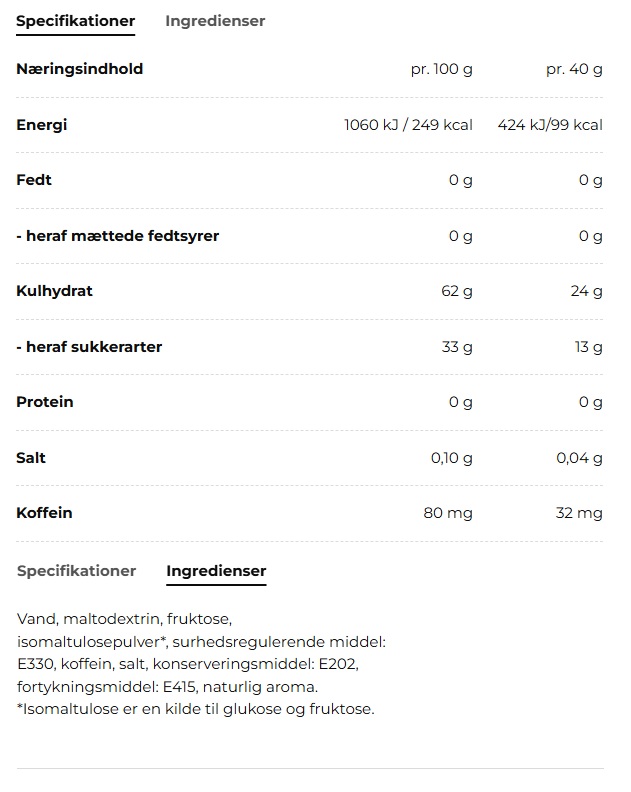
Task: Click the underlined Ingredienser tab above the ingredient list
Action: tap(216, 571)
